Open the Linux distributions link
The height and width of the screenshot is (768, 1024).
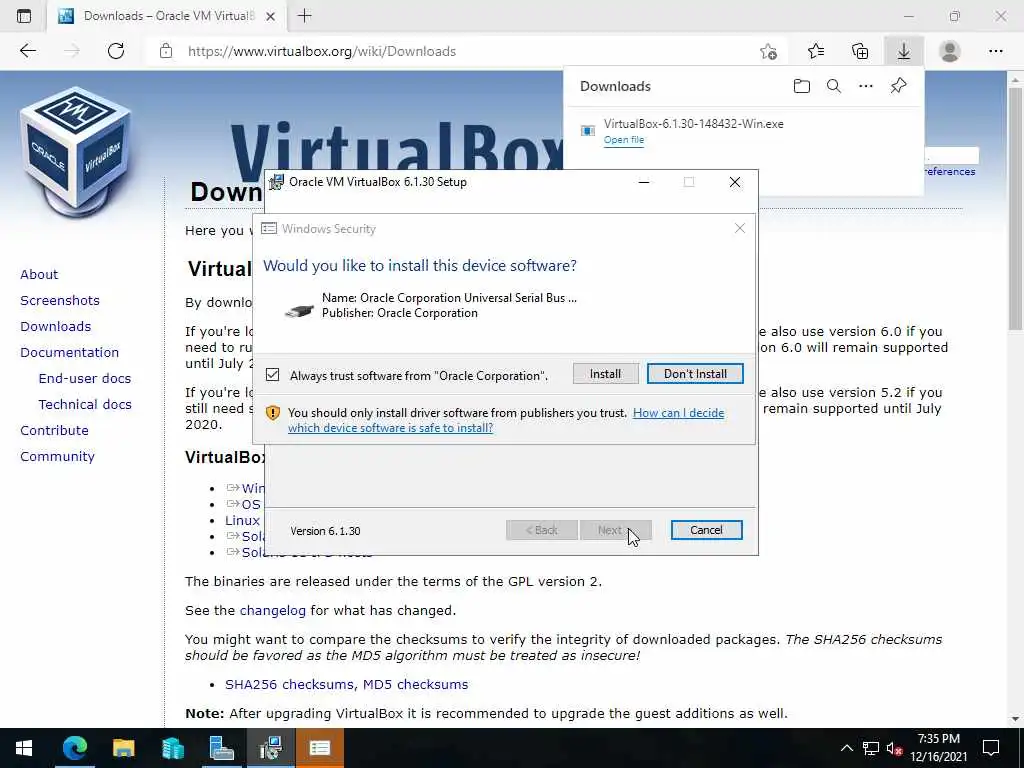point(242,520)
